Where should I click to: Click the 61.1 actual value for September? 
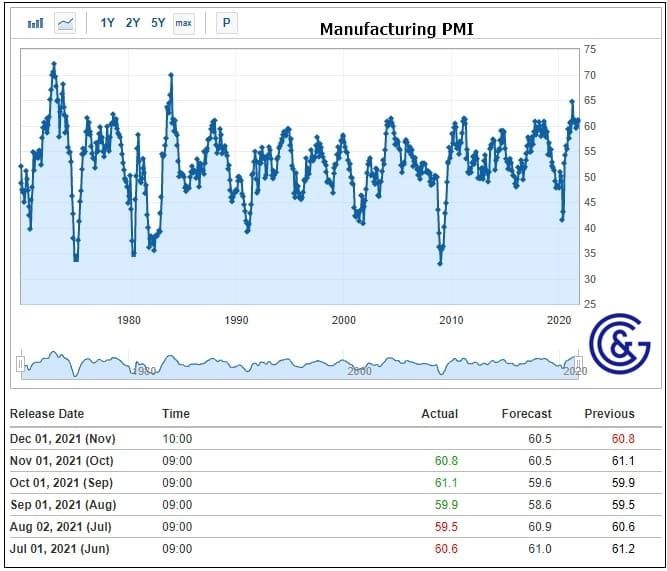click(446, 483)
